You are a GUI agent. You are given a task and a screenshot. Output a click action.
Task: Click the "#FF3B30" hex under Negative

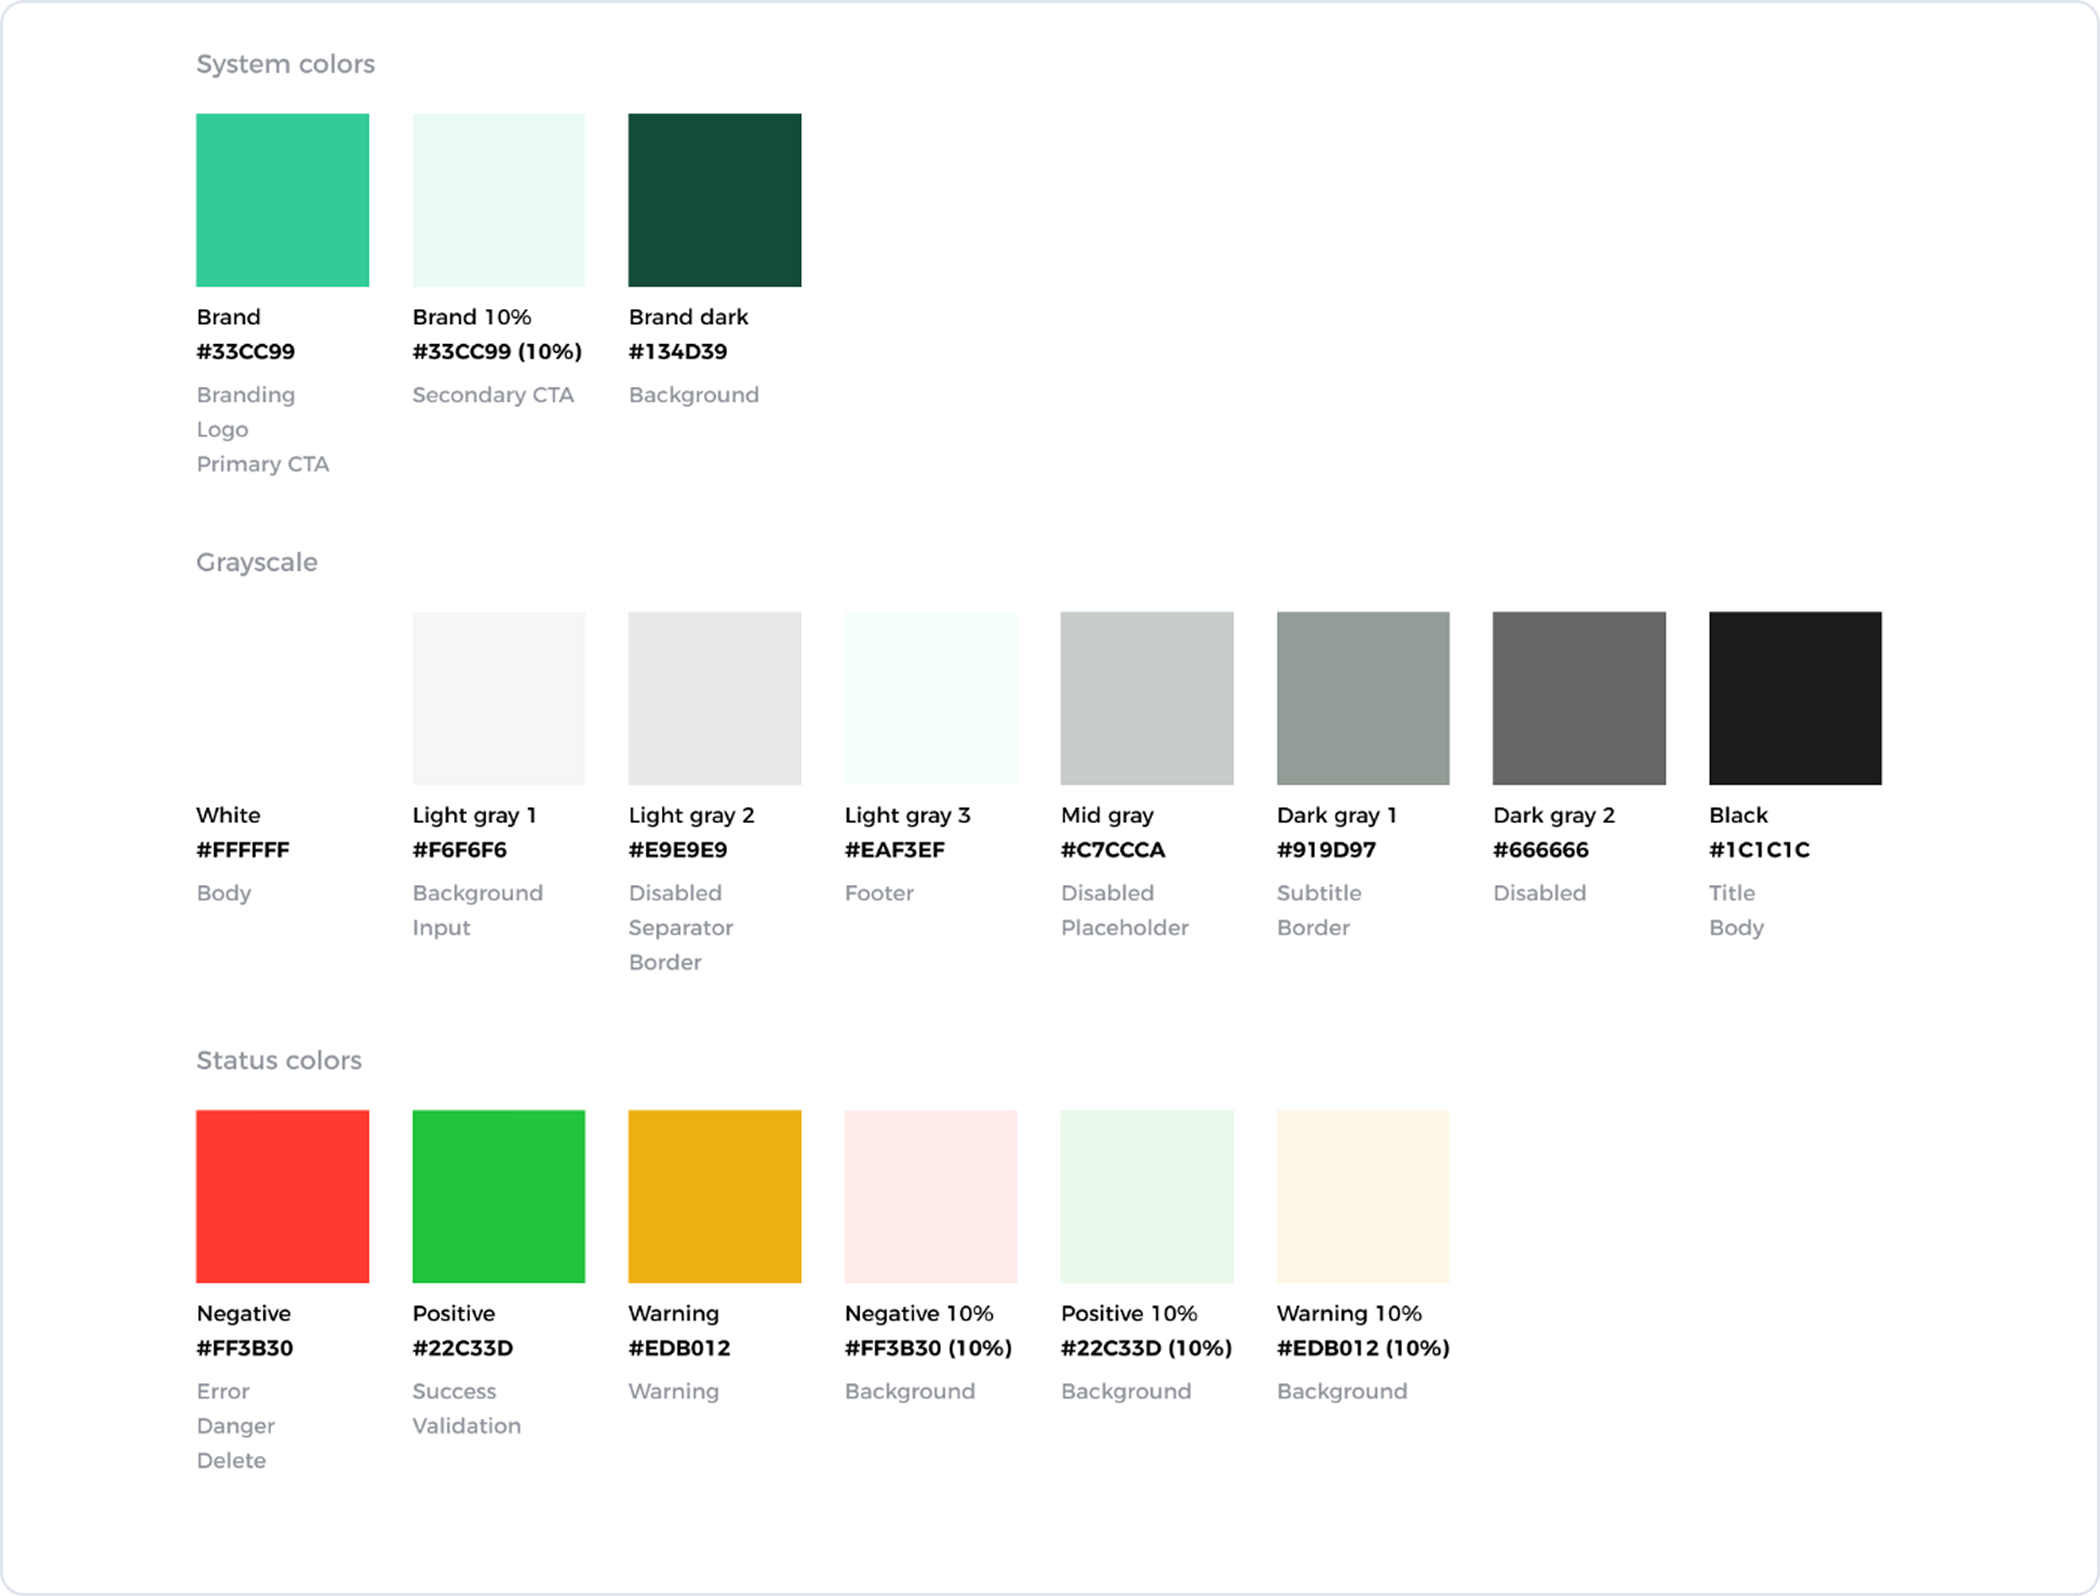(244, 1348)
